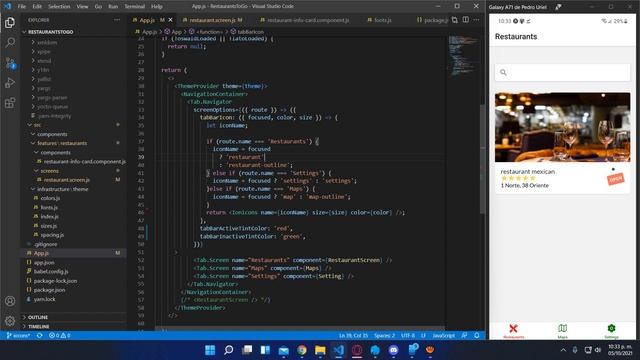
Task: Open Chrome from the taskbar
Action: click(302, 350)
